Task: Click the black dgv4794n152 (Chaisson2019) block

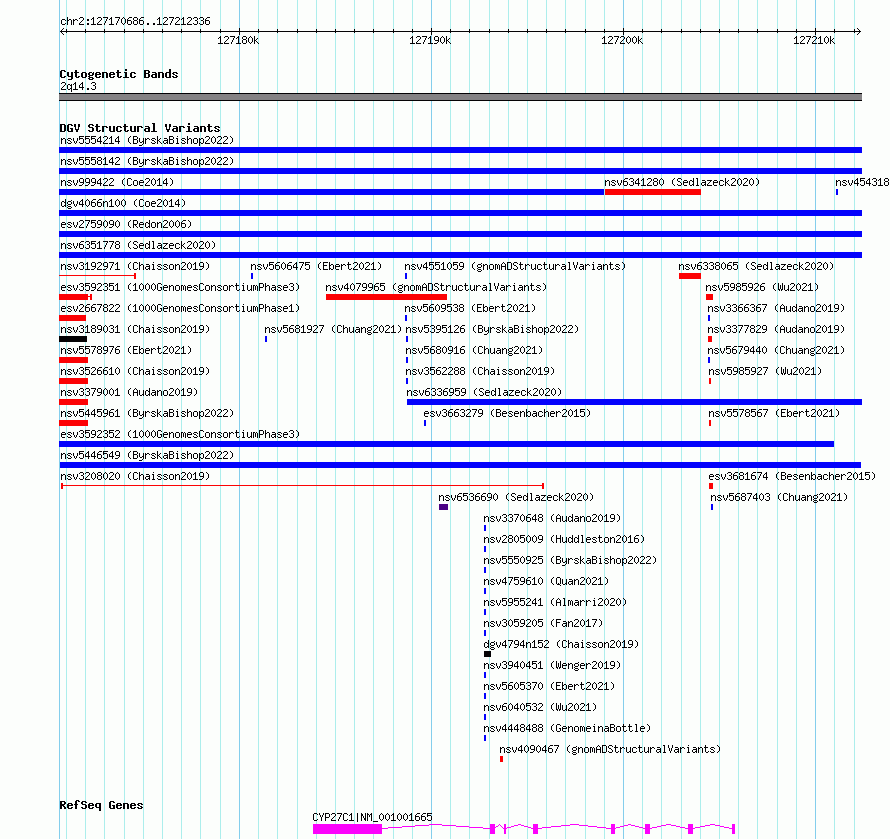Action: point(488,654)
